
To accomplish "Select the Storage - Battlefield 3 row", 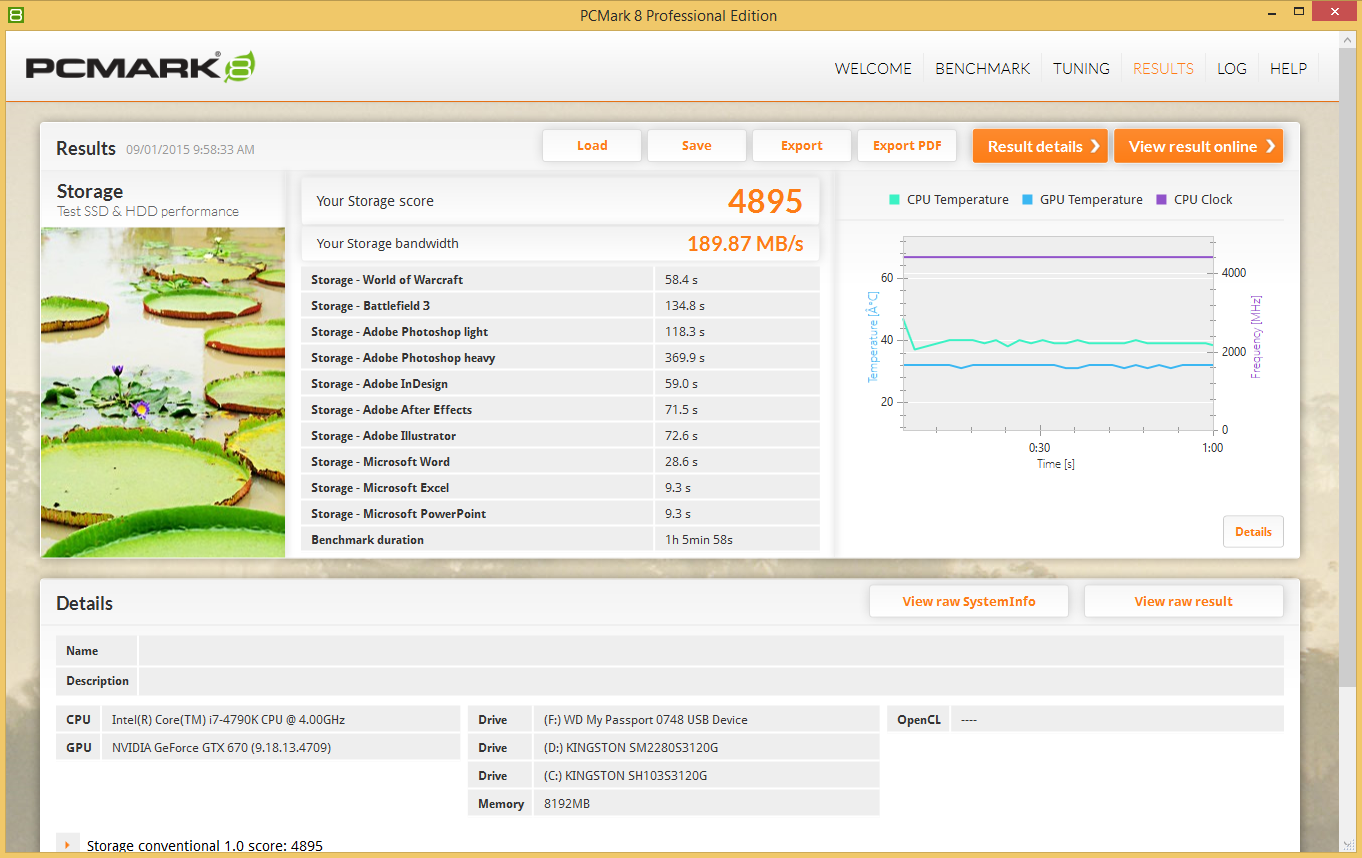I will click(x=560, y=306).
